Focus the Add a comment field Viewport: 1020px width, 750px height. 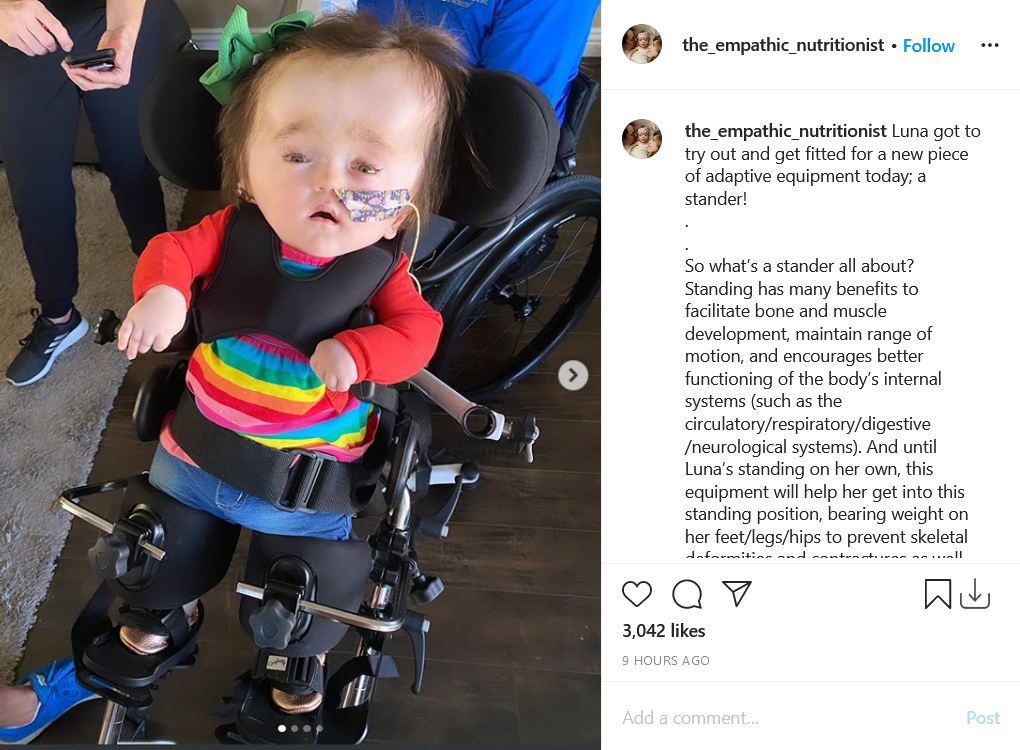pyautogui.click(x=787, y=717)
